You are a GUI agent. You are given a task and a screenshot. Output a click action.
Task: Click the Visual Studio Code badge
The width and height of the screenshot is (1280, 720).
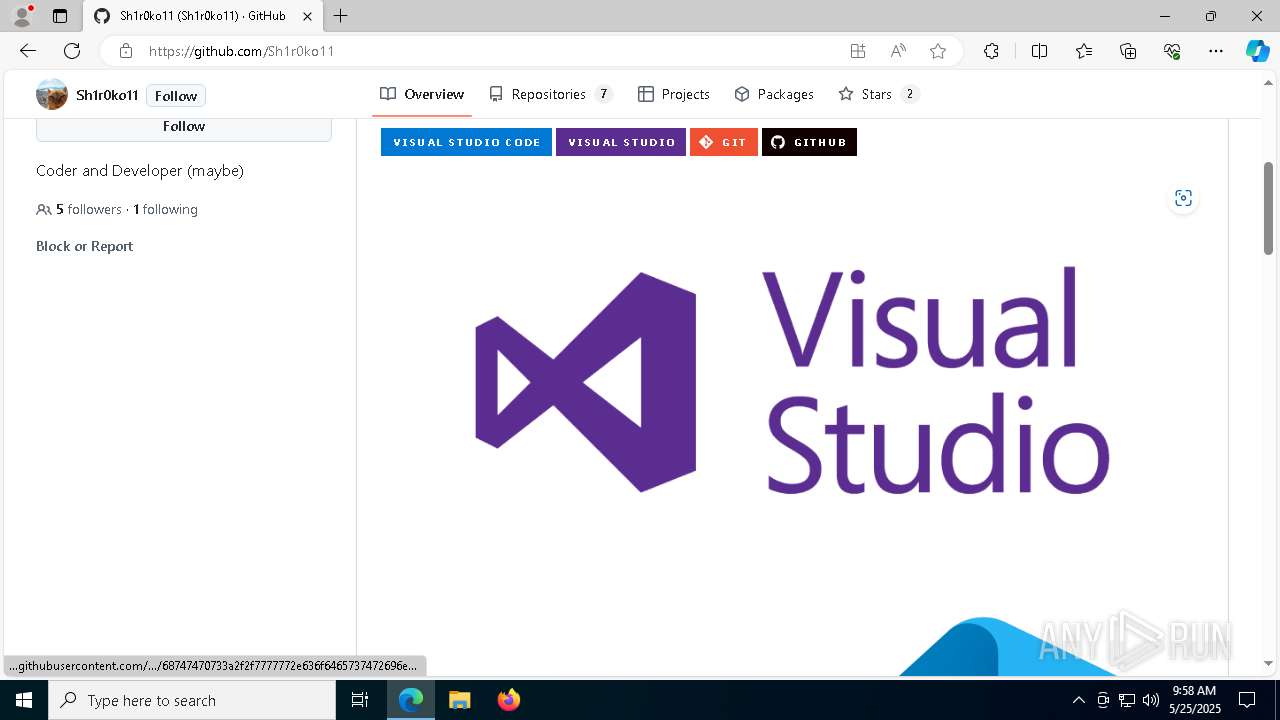pyautogui.click(x=466, y=142)
